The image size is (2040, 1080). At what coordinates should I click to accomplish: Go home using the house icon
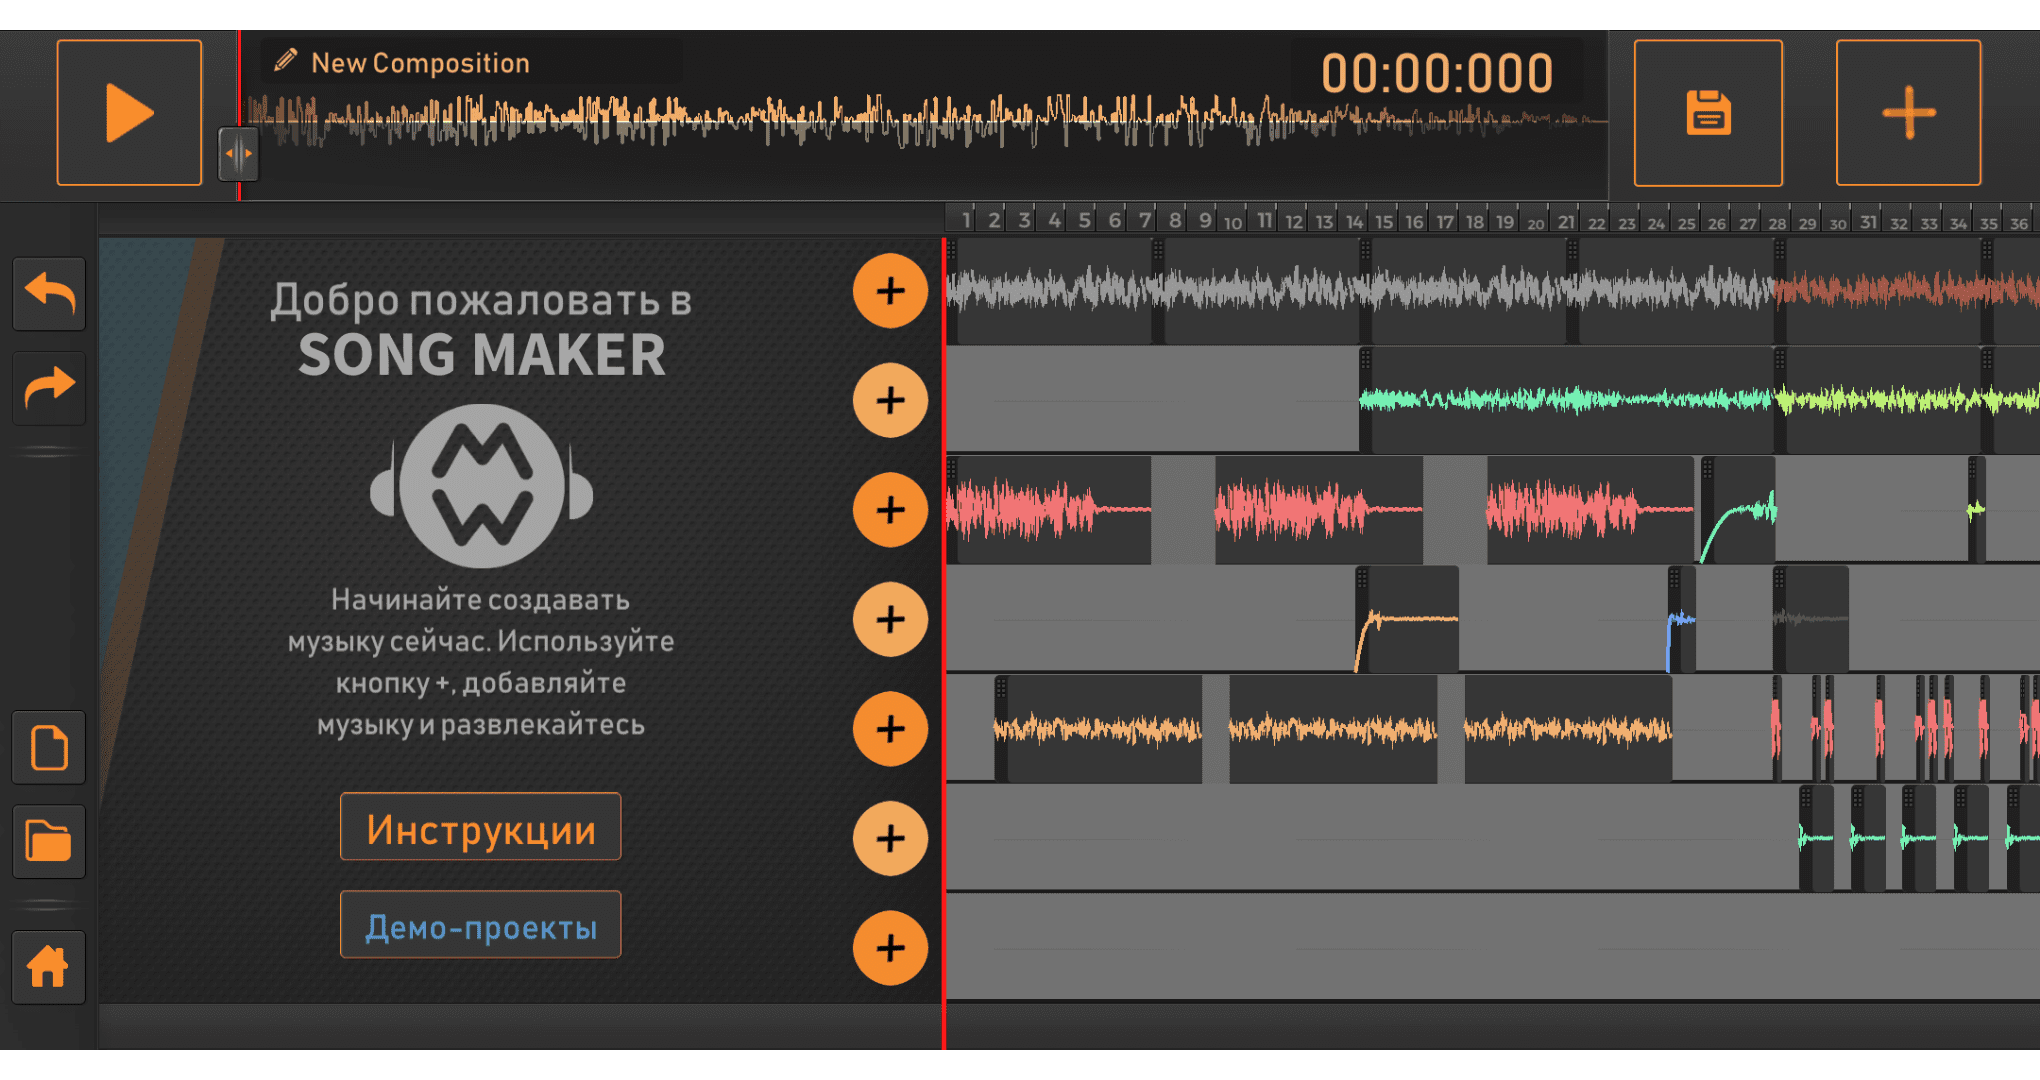click(x=49, y=967)
